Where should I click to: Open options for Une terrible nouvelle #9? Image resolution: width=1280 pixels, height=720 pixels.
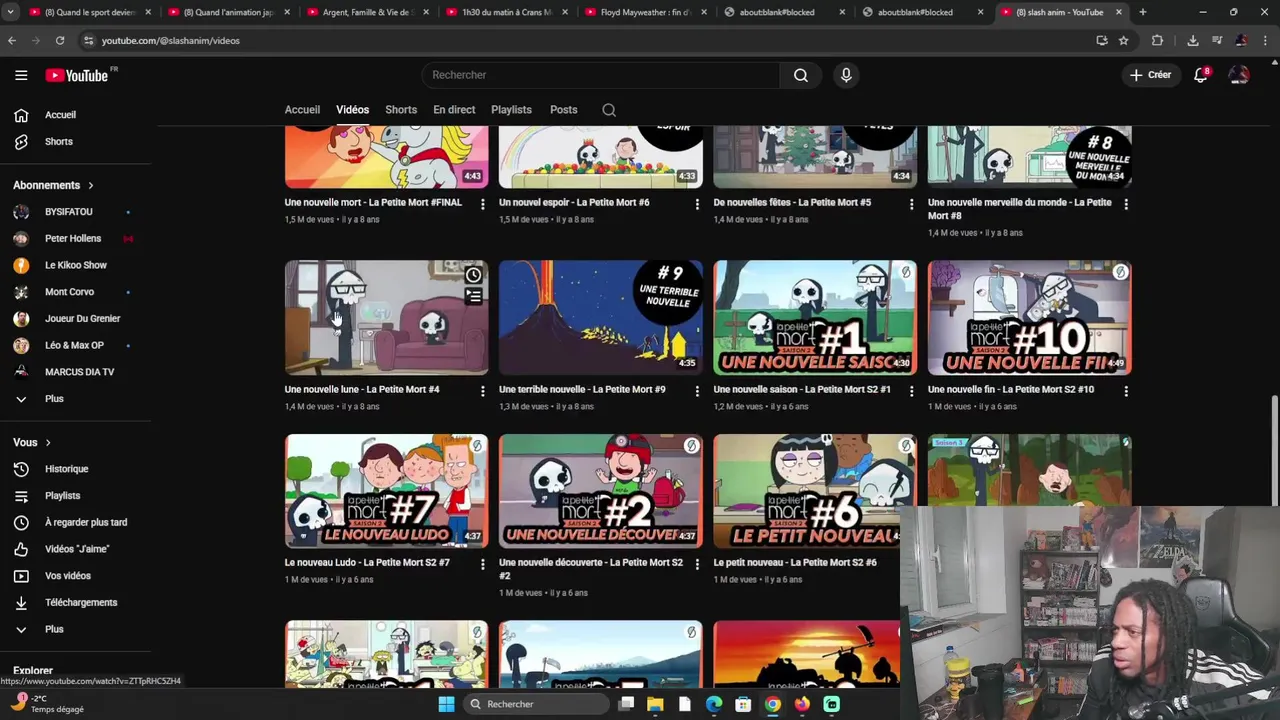(697, 391)
